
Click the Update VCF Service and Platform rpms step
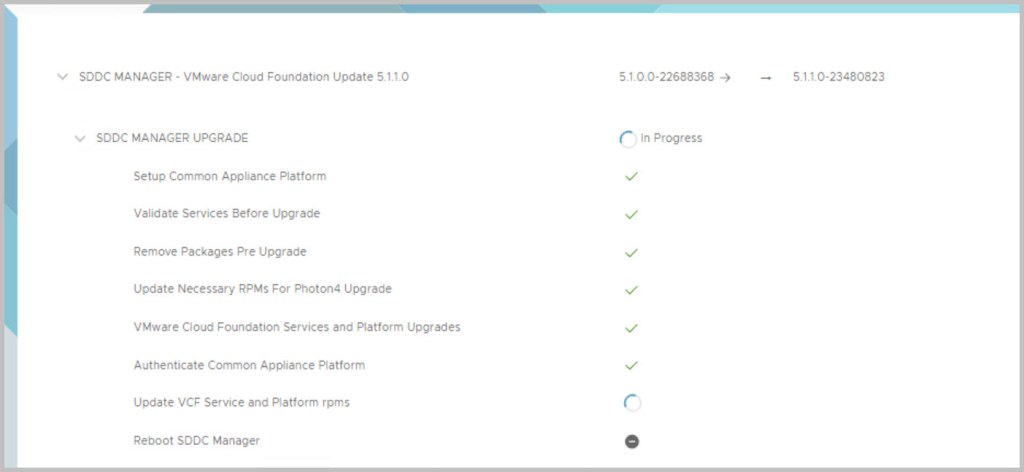pos(241,403)
